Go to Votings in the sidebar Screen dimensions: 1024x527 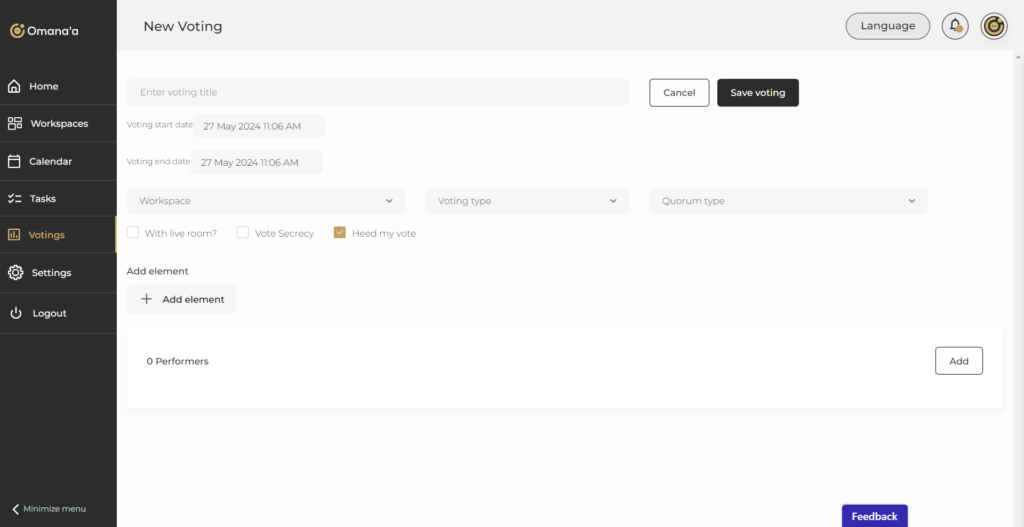46,235
